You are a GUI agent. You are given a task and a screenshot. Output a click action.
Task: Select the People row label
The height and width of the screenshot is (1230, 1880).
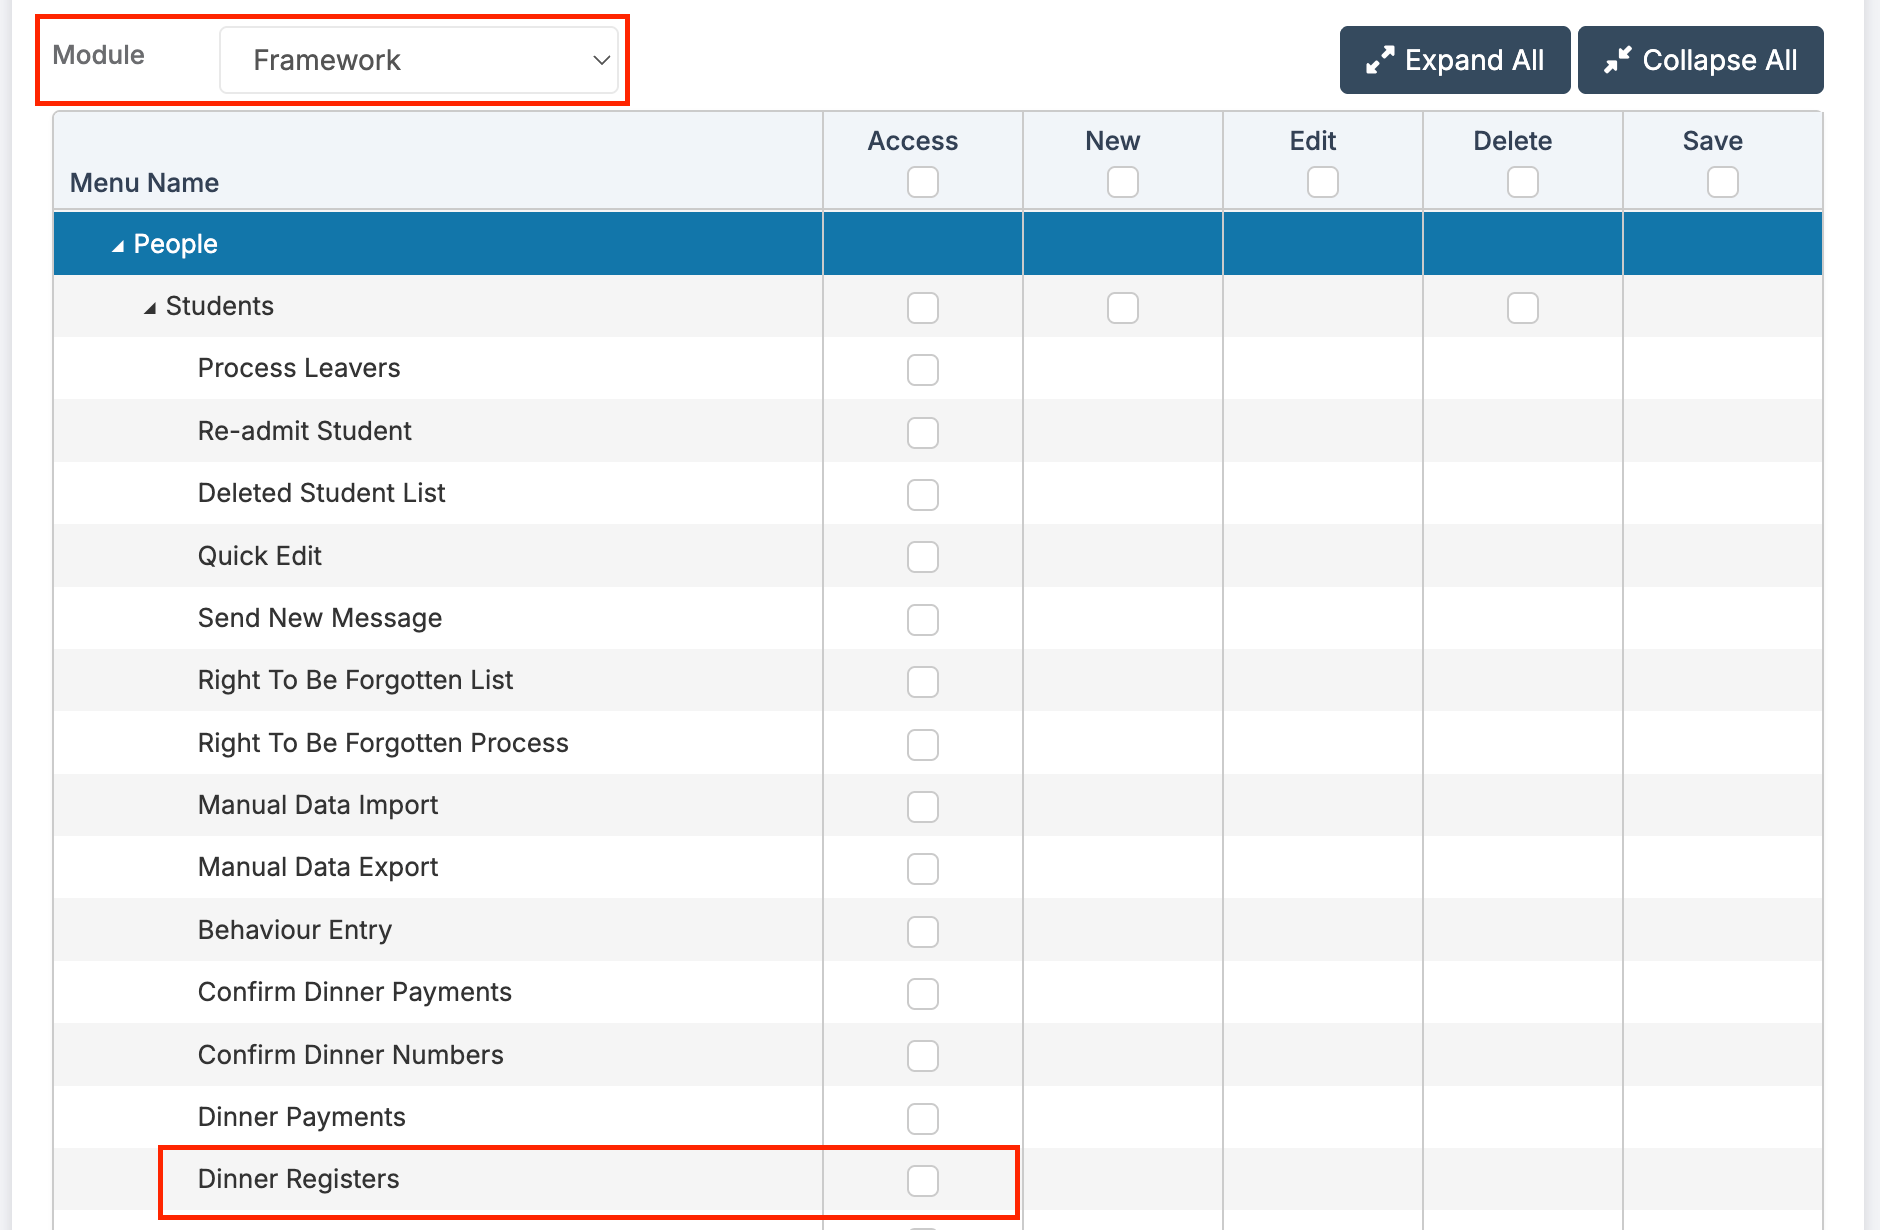[176, 244]
